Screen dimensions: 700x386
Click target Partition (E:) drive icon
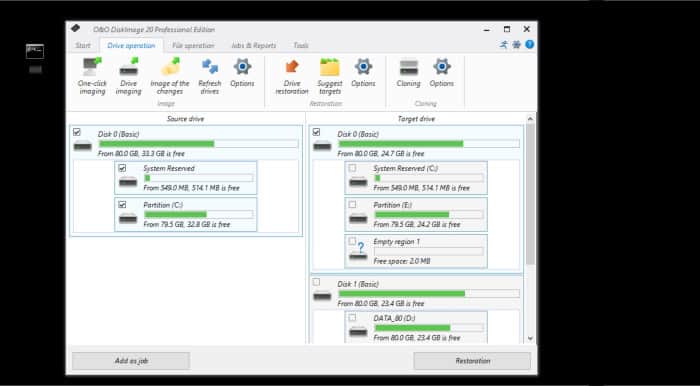click(x=358, y=219)
